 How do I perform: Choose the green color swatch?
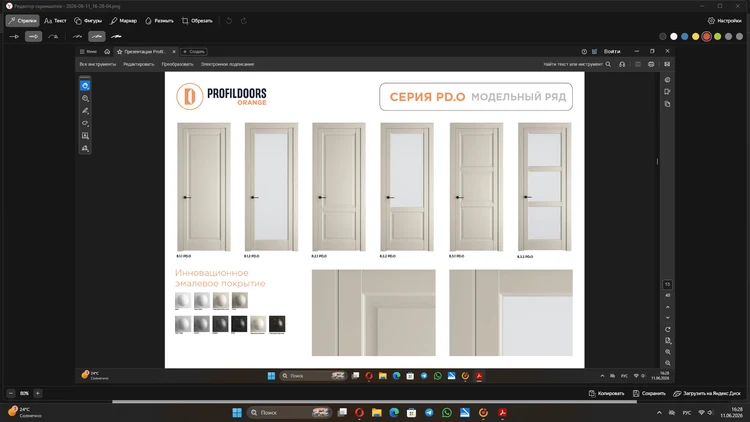tap(717, 36)
